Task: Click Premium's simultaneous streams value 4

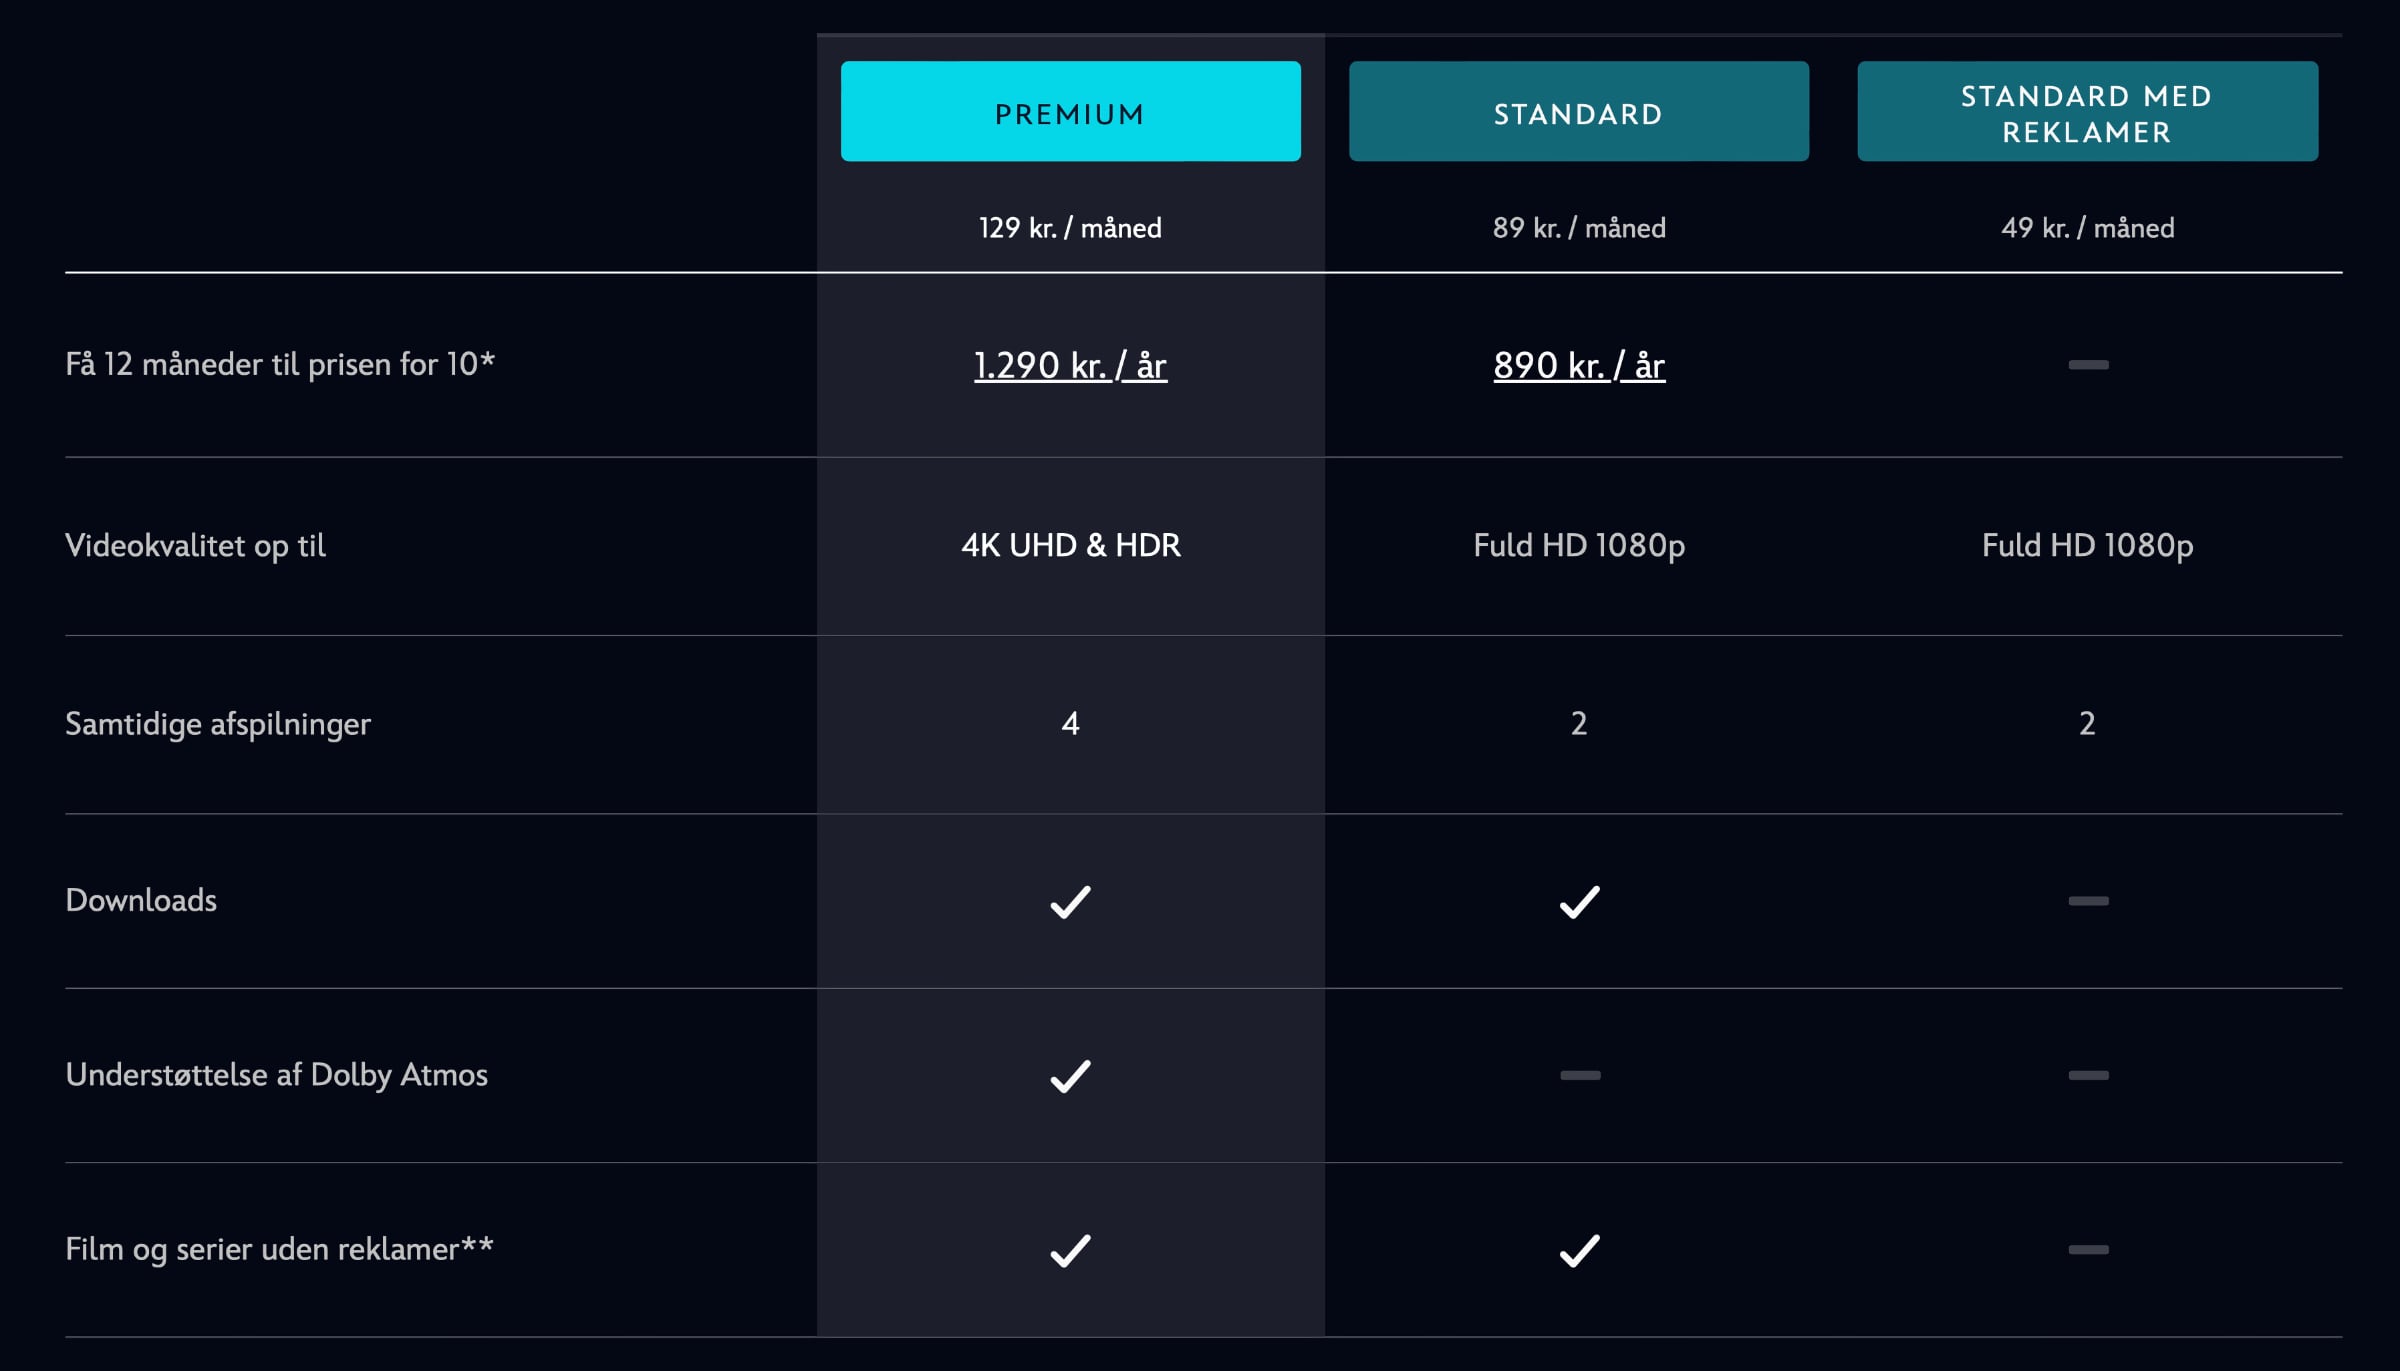Action: click(x=1070, y=723)
